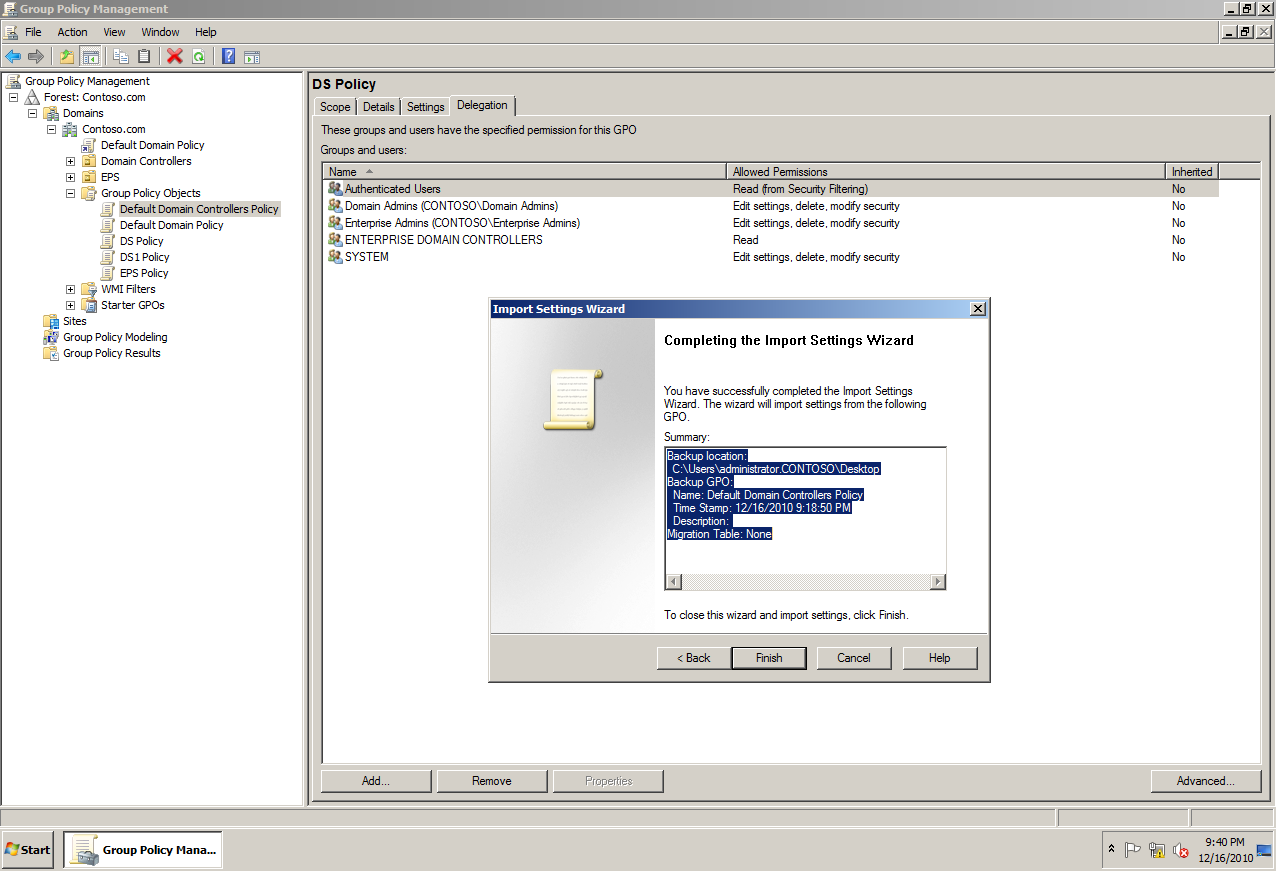Click the Paste toolbar icon

tap(144, 56)
